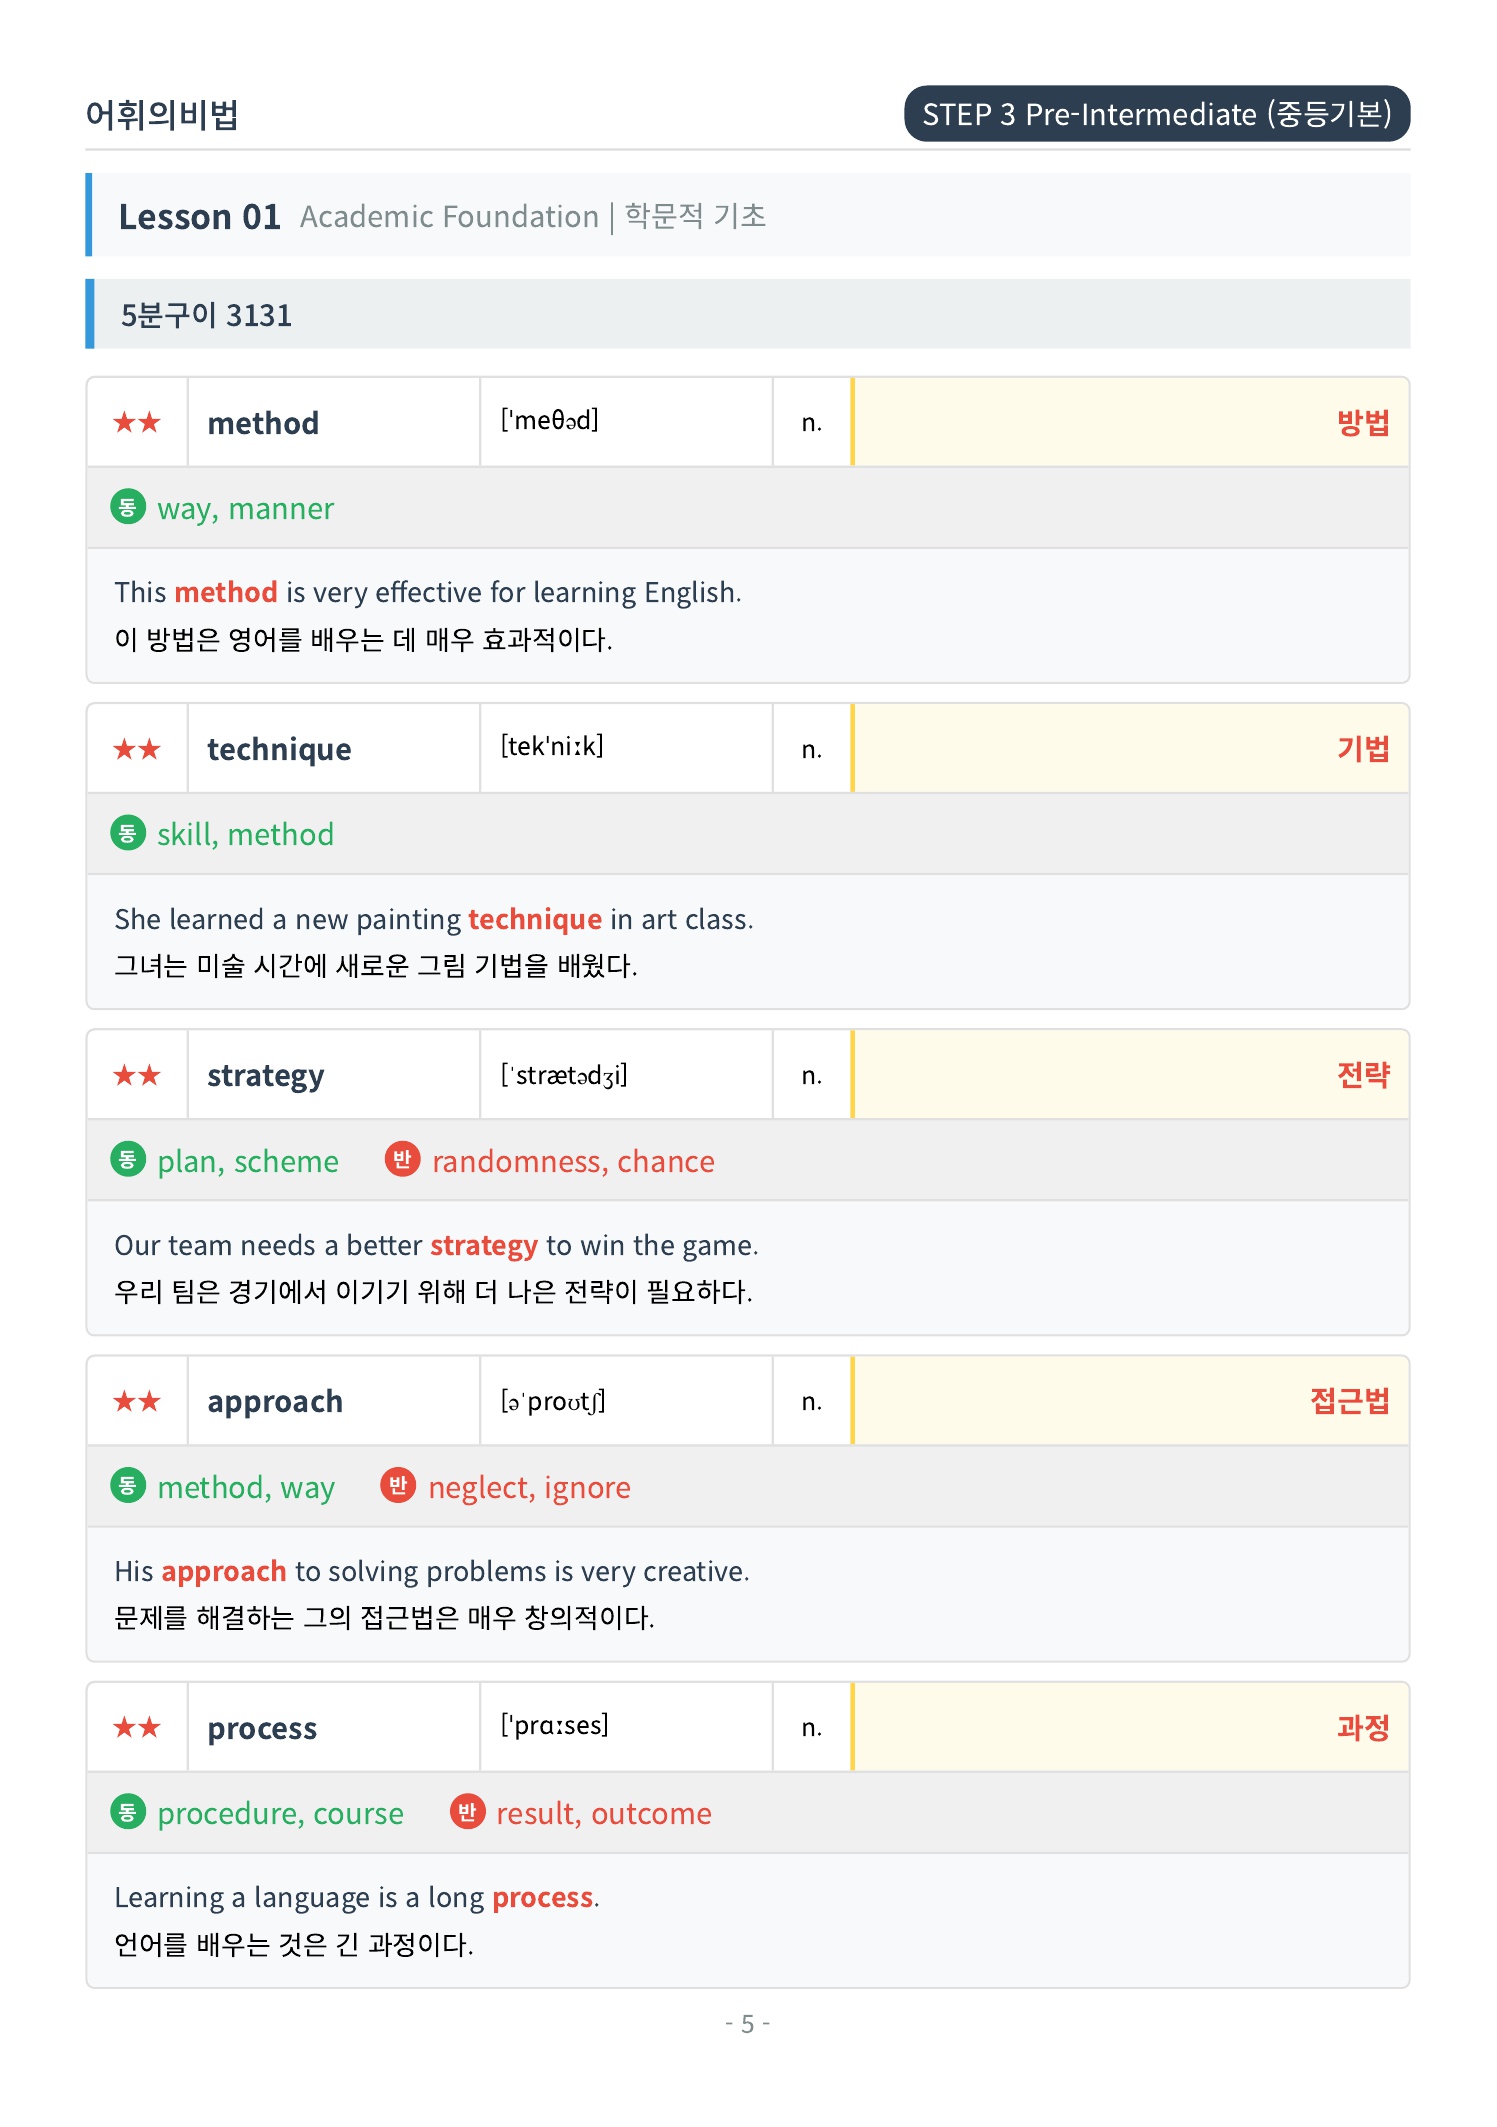Screen dimensions: 1497x2127
Task: Click the red antonym badge beside 'neglect, ignore'
Action: [x=398, y=1485]
